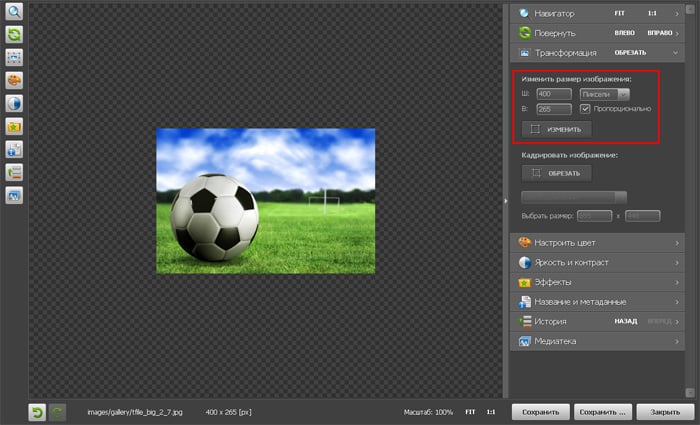The height and width of the screenshot is (425, 700).
Task: Select the green rotate tool in left sidebar
Action: (x=15, y=35)
